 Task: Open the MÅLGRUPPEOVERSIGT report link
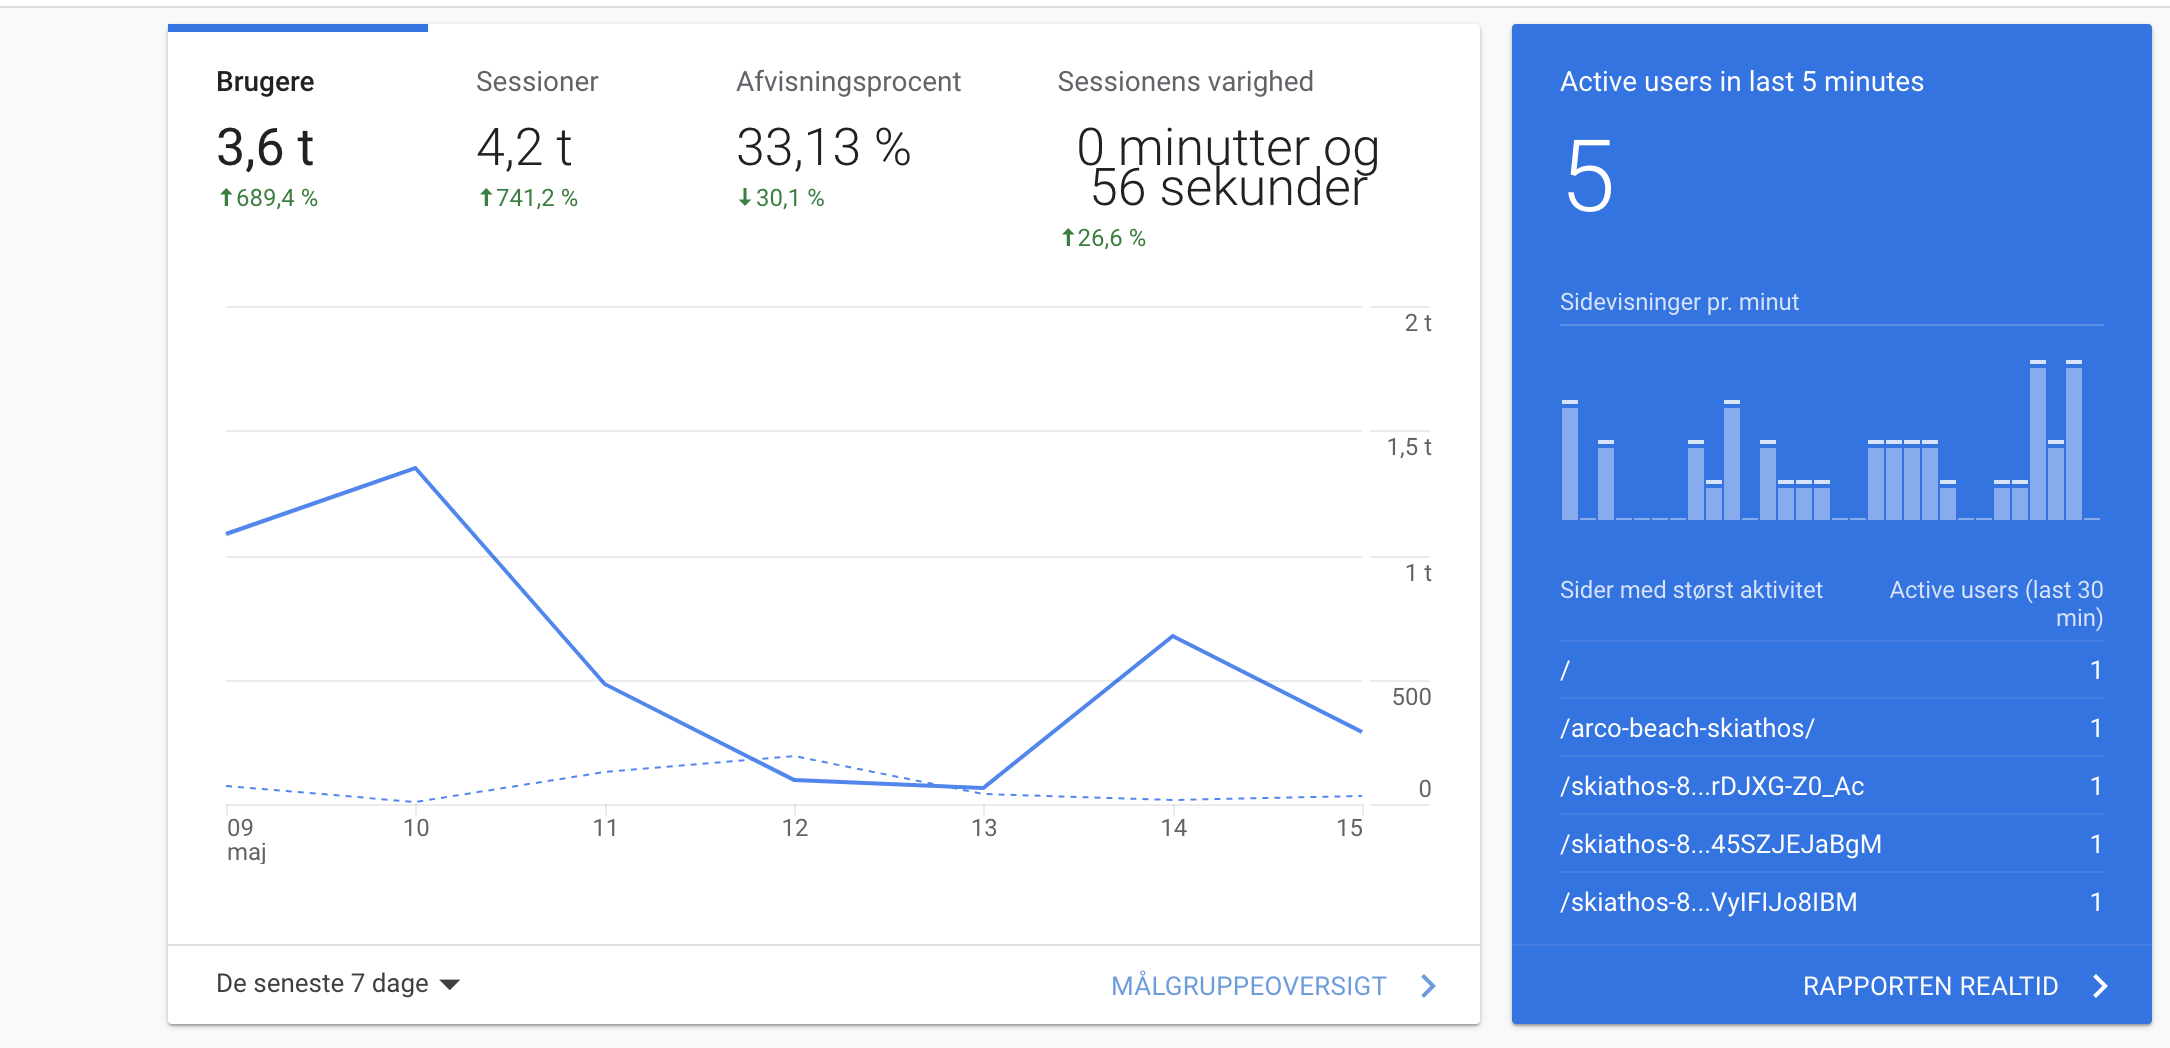click(1248, 986)
